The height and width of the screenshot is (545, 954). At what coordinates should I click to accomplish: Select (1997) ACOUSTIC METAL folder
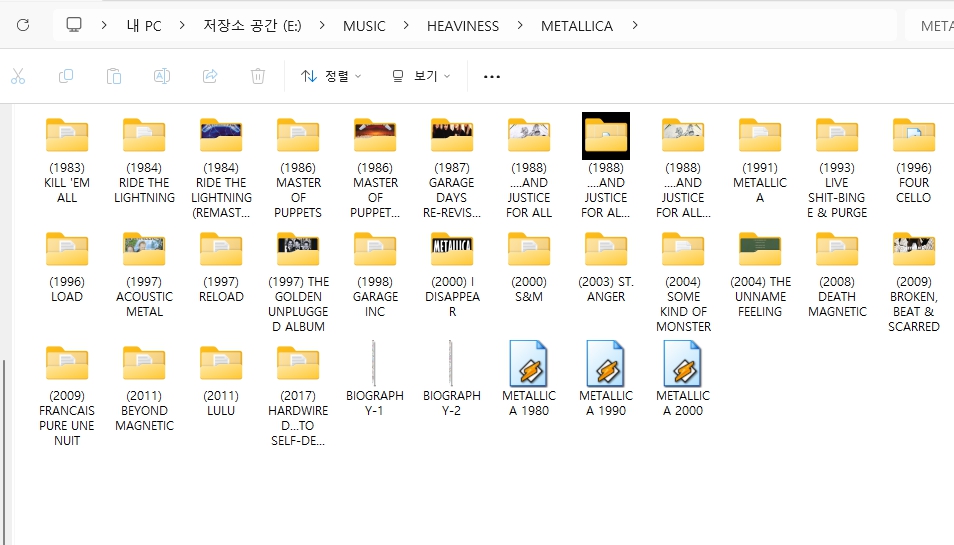144,275
